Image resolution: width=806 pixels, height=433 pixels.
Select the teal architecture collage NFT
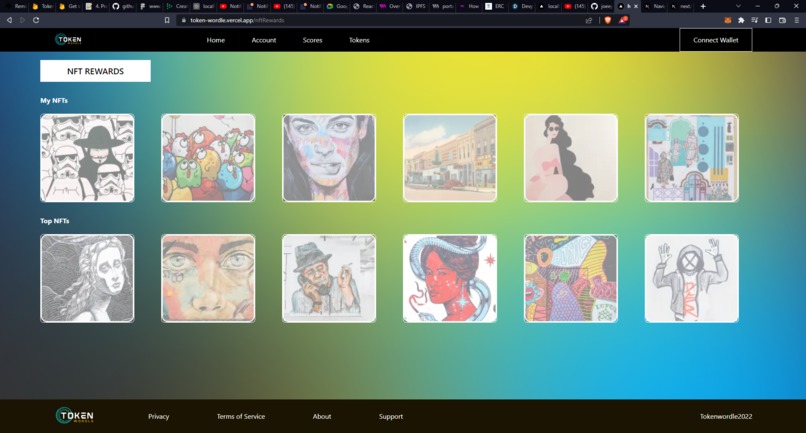pyautogui.click(x=692, y=158)
